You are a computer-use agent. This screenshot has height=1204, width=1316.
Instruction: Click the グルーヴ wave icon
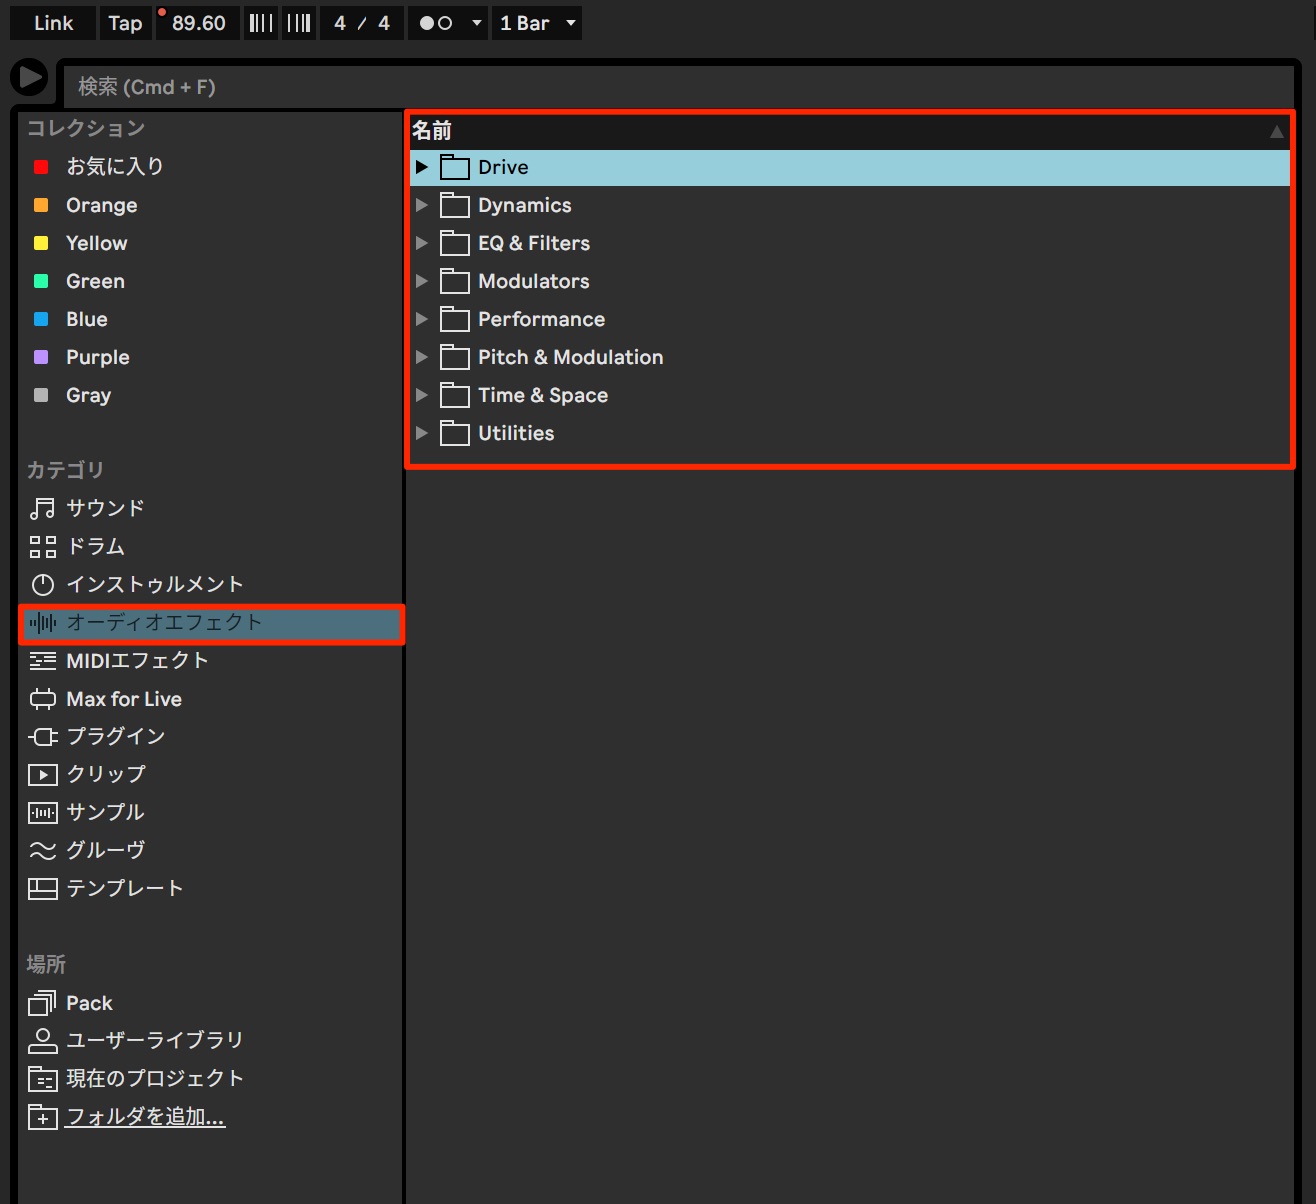42,851
